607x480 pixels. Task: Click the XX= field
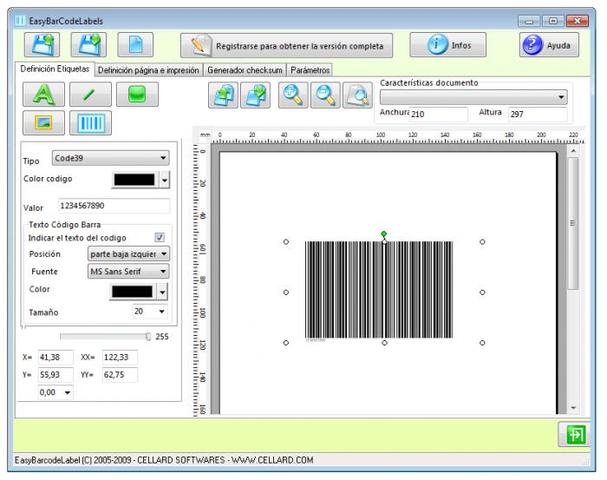coord(120,357)
